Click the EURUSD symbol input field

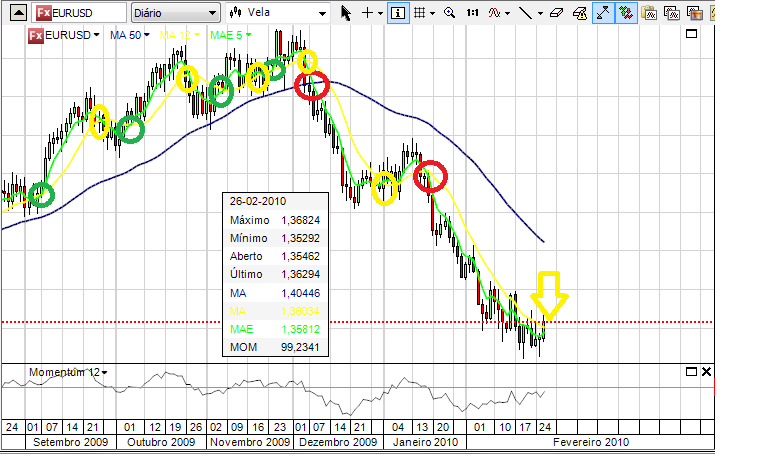pyautogui.click(x=79, y=13)
